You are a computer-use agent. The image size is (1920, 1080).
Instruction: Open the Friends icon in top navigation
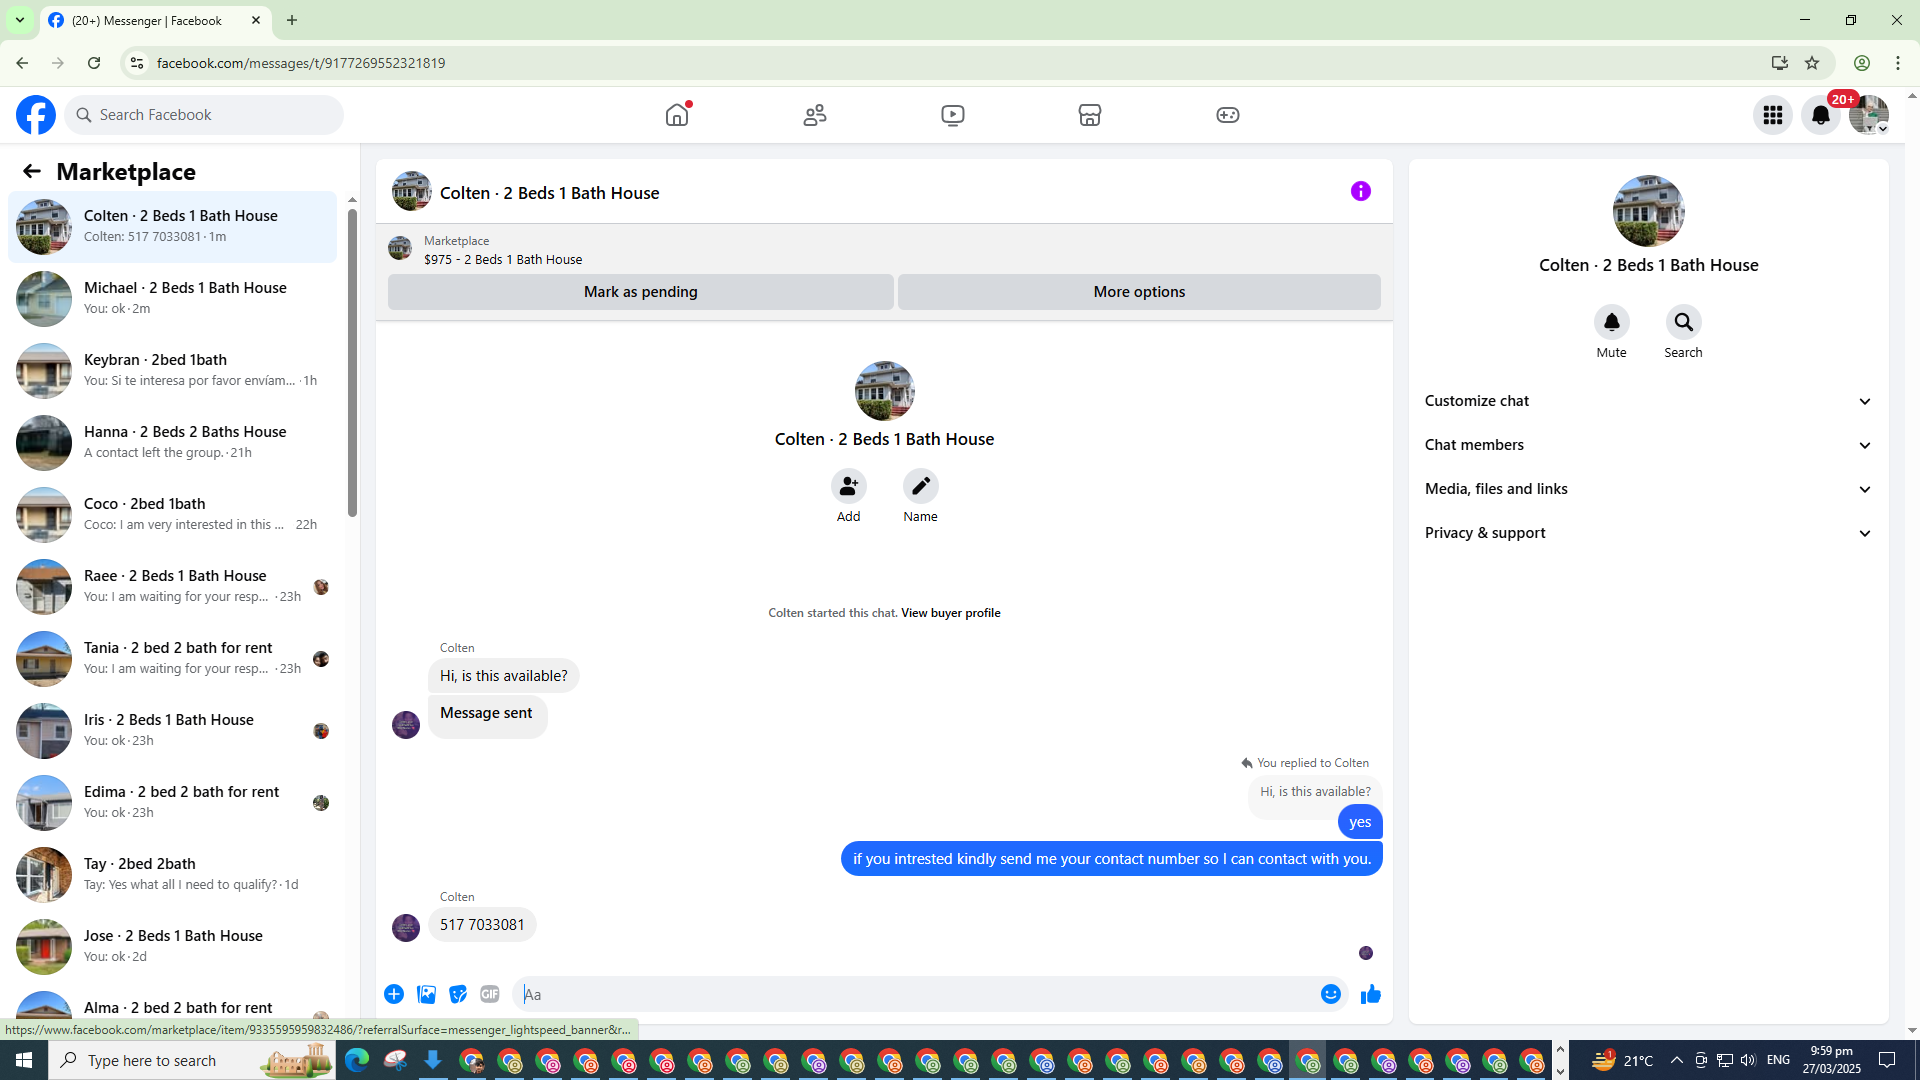pos(815,115)
